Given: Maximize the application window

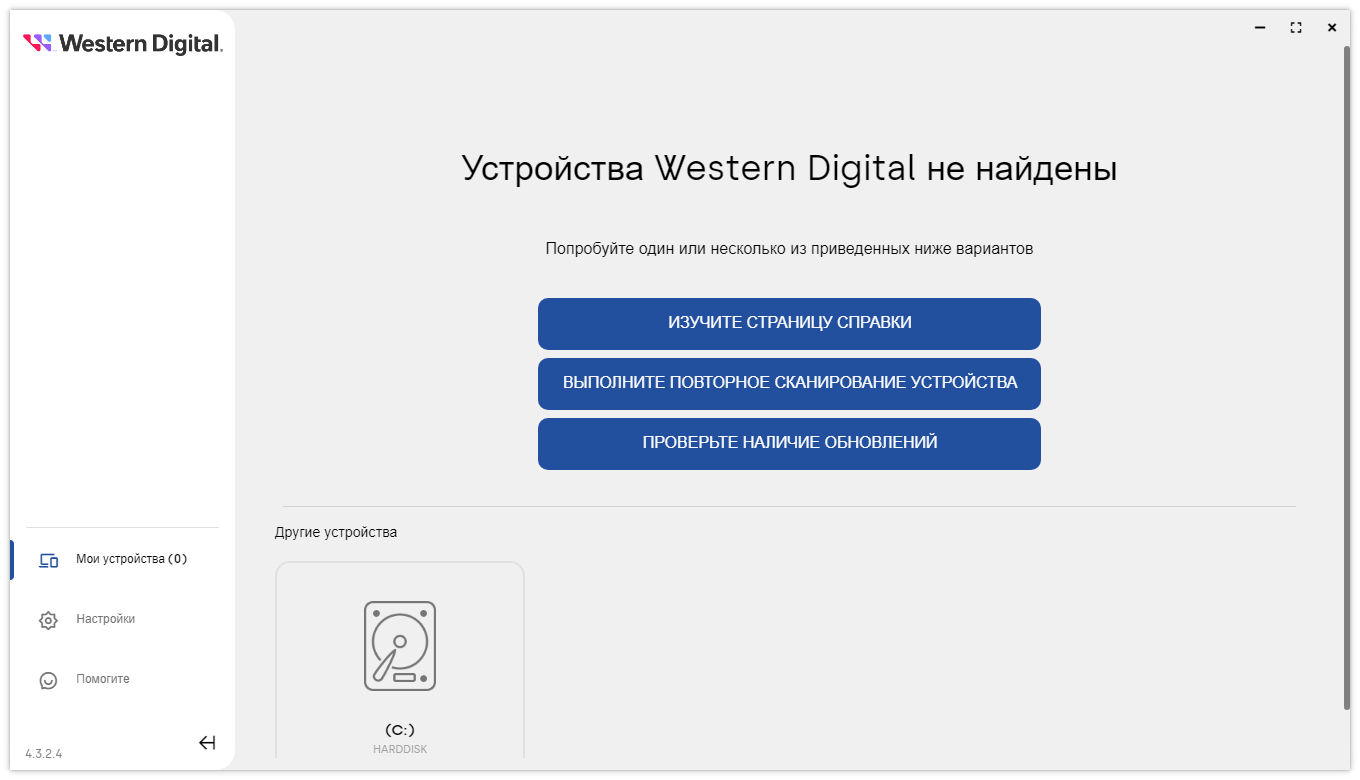Looking at the screenshot, I should [1296, 28].
